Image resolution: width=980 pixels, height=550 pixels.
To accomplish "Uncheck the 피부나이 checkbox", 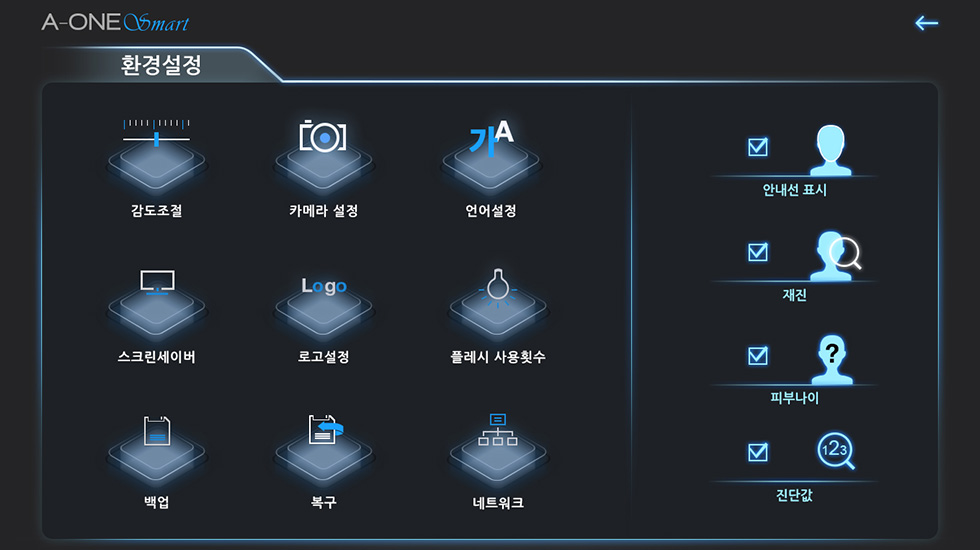I will click(758, 356).
